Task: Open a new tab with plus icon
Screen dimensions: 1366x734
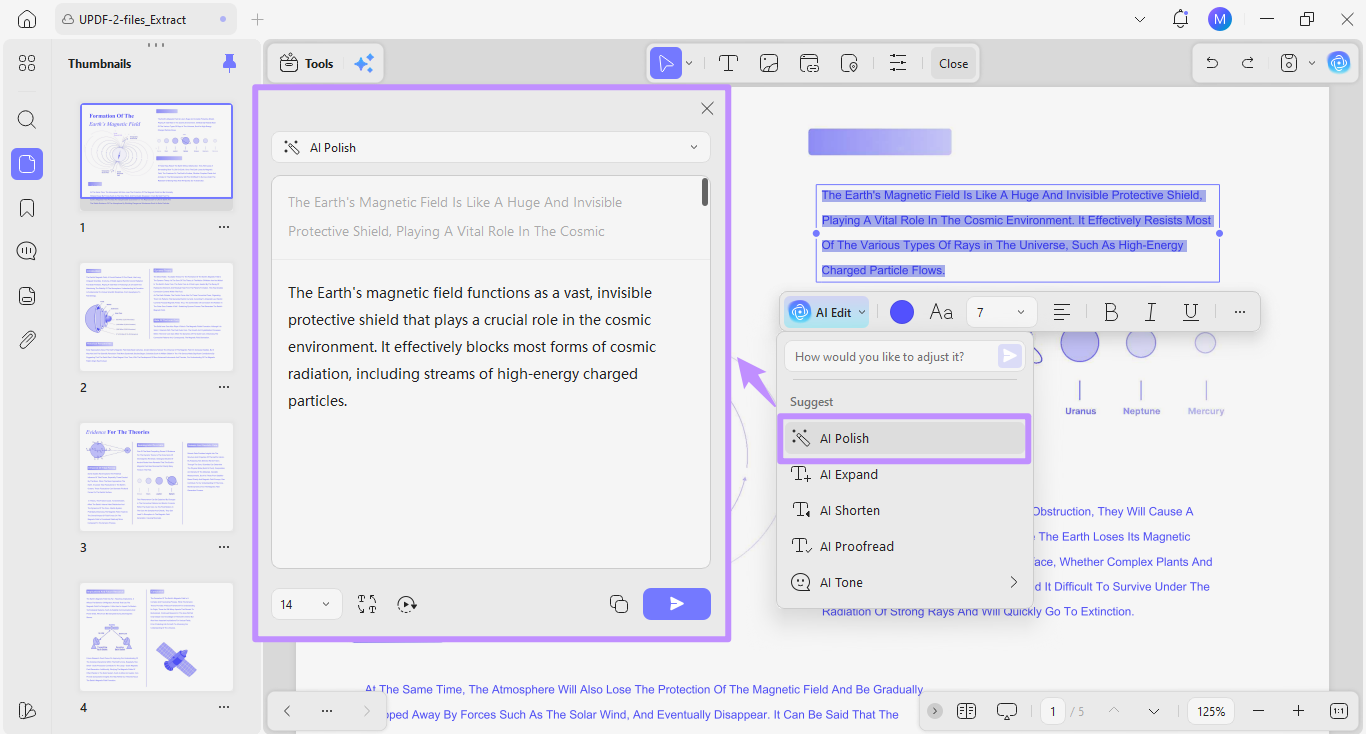Action: 258,19
